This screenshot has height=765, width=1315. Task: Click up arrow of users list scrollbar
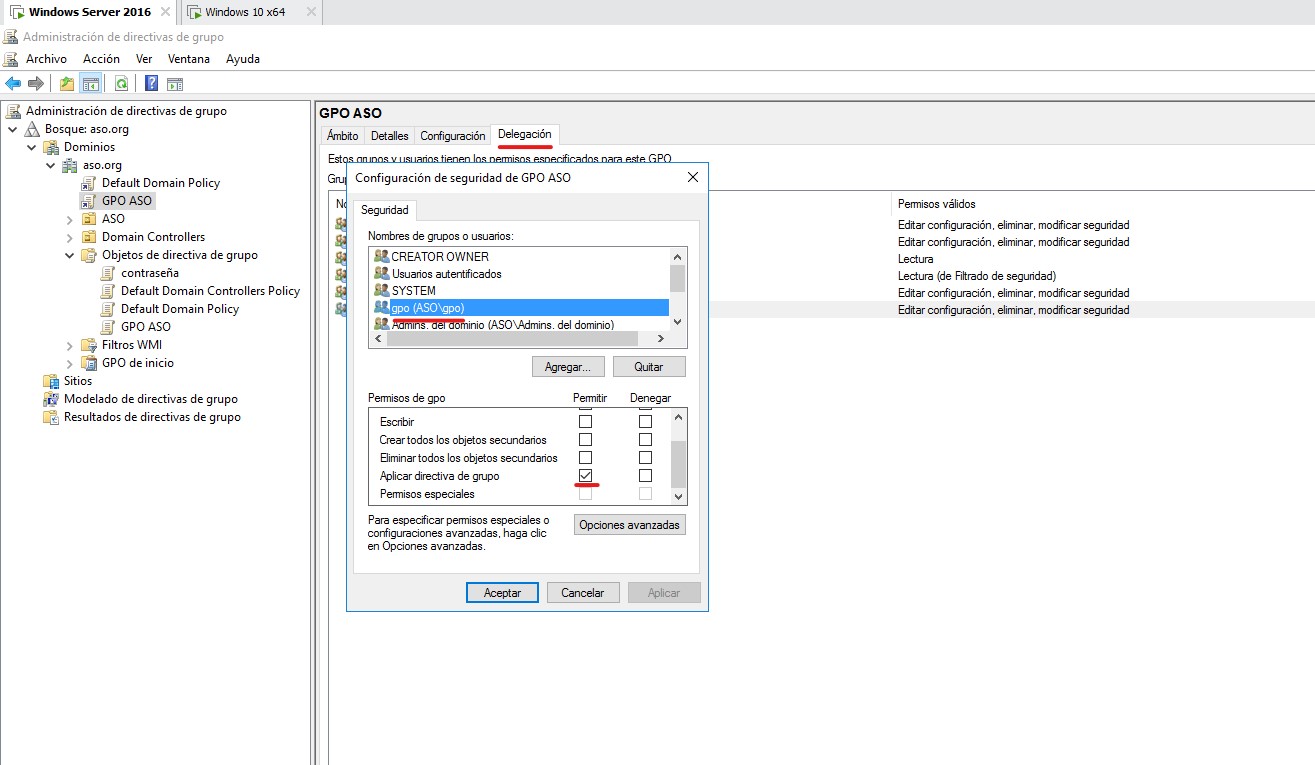coord(678,255)
